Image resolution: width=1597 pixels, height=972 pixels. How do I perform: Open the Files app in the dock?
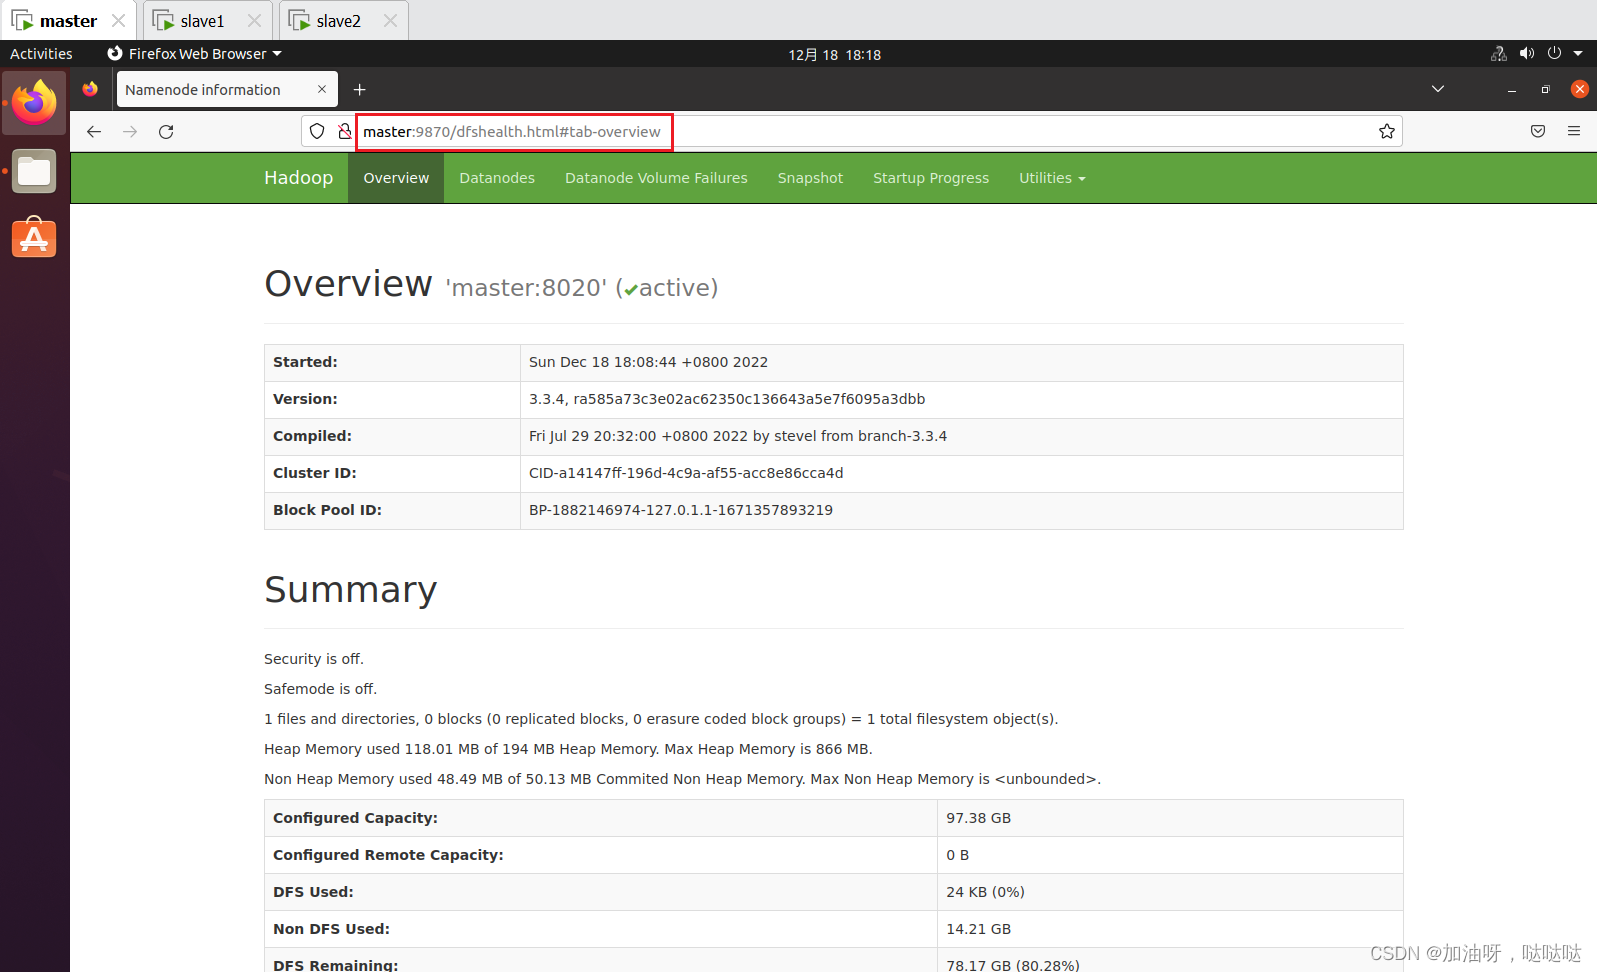pyautogui.click(x=34, y=171)
